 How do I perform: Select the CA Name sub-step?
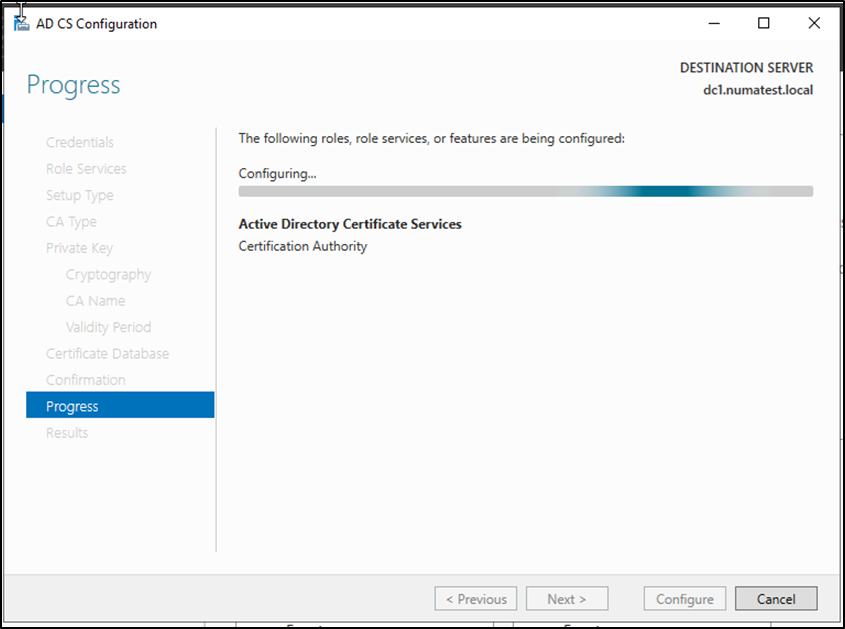pos(95,301)
